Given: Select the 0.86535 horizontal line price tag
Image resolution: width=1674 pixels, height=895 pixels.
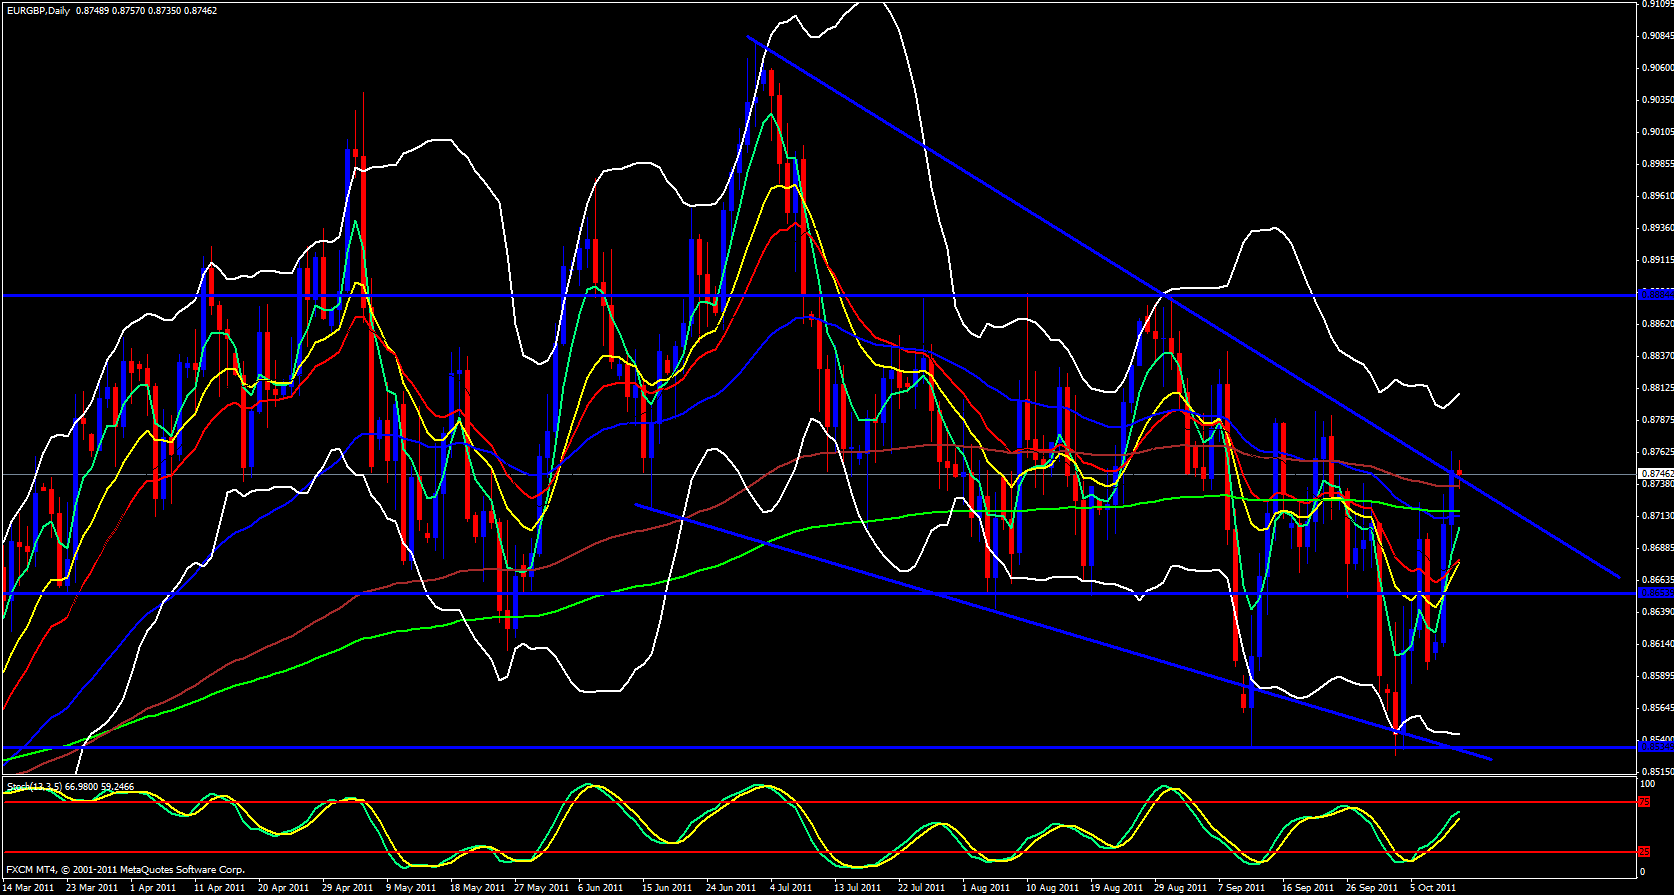Looking at the screenshot, I should coord(1657,593).
